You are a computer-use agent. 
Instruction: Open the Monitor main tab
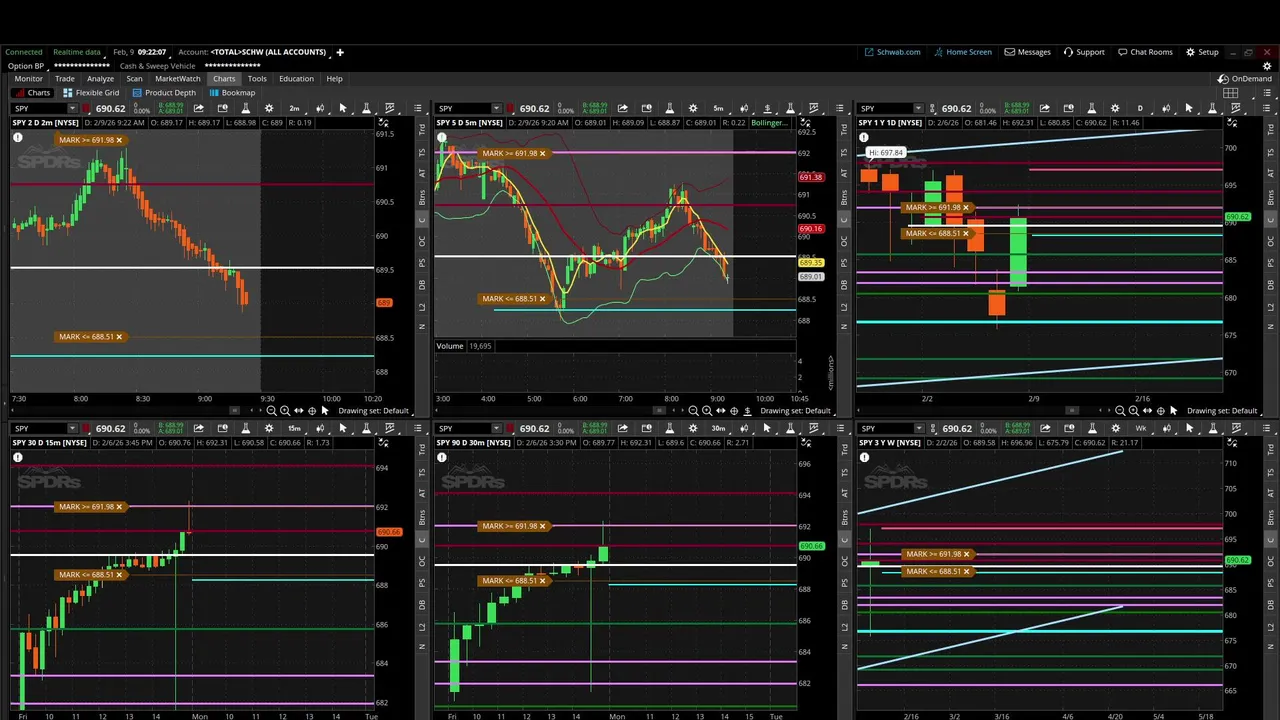(28, 79)
